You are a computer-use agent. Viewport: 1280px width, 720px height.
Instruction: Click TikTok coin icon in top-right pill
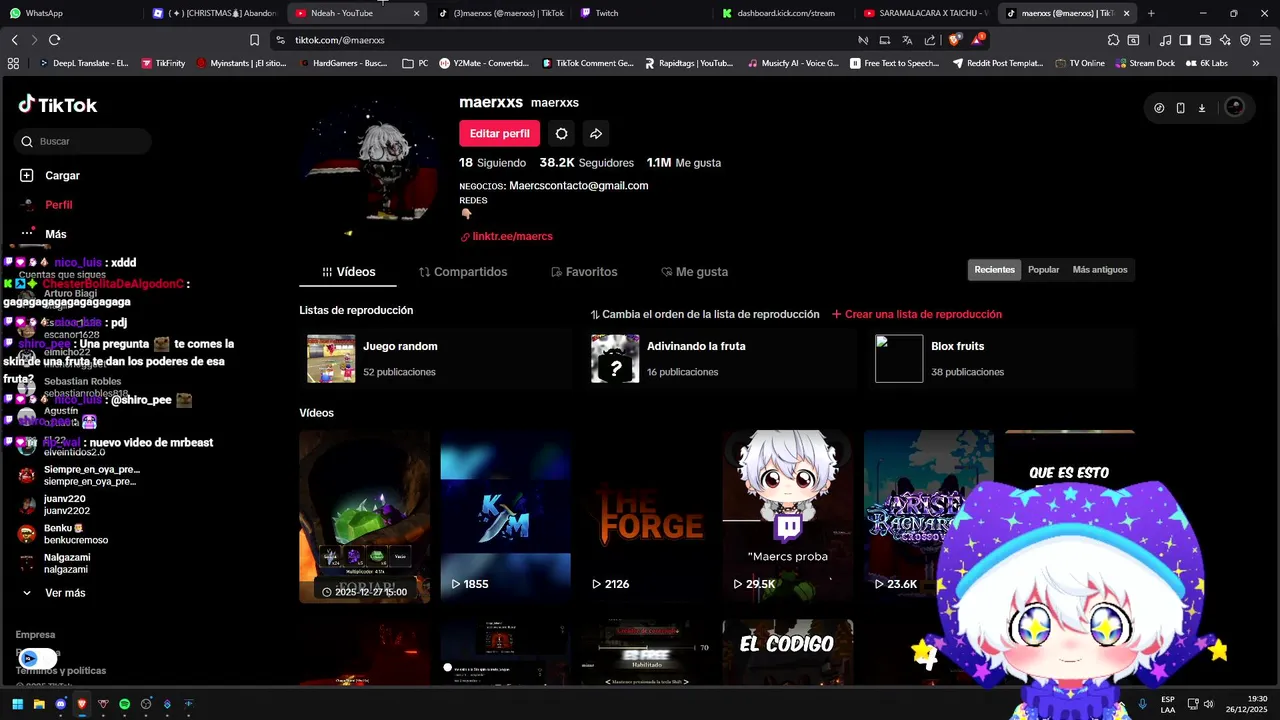point(1159,108)
